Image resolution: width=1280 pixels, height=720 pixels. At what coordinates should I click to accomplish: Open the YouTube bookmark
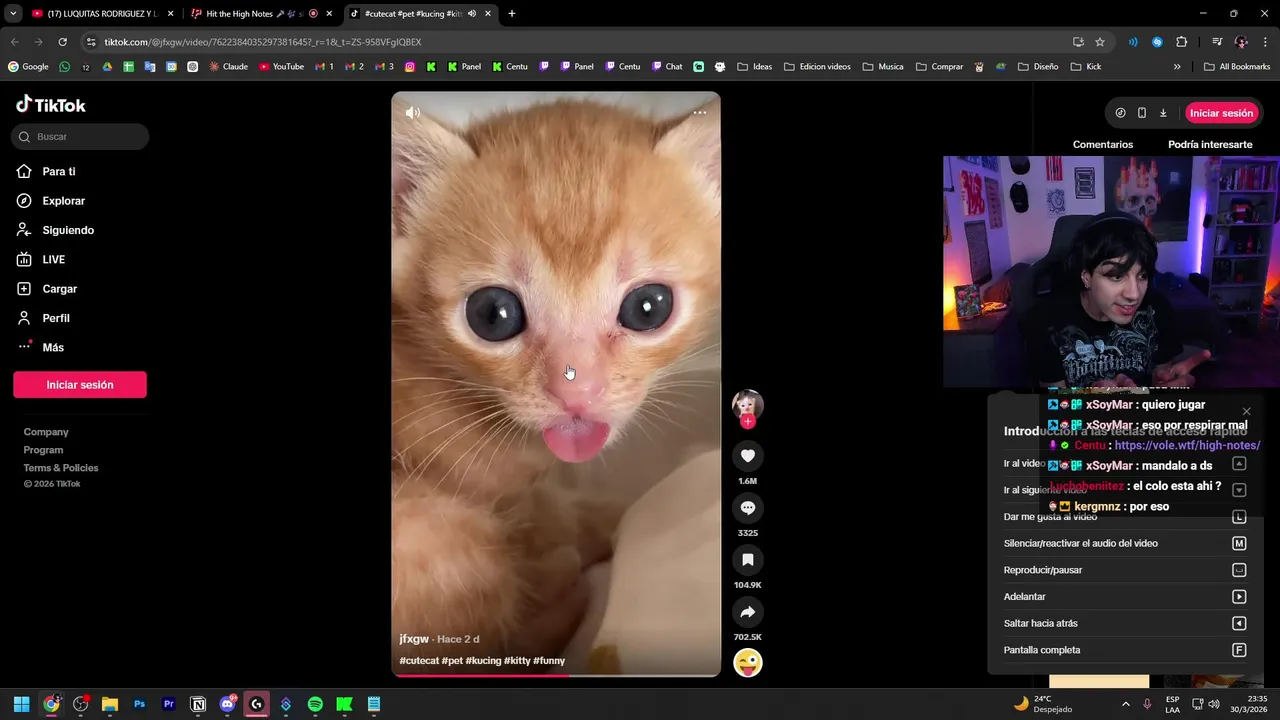[x=281, y=67]
